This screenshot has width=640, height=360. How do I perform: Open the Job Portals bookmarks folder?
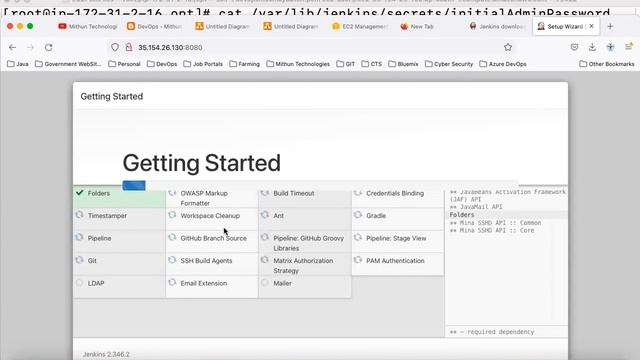pyautogui.click(x=203, y=64)
